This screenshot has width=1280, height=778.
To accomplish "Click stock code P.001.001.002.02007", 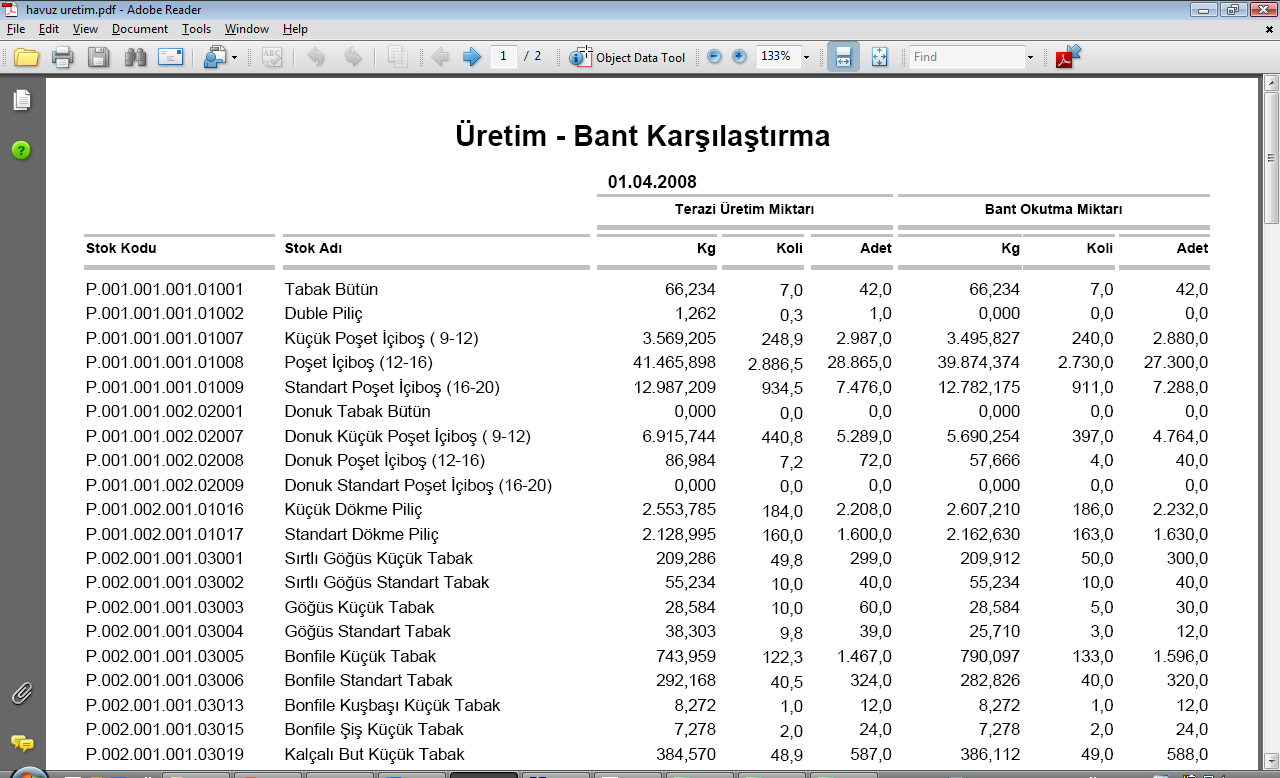I will (165, 436).
